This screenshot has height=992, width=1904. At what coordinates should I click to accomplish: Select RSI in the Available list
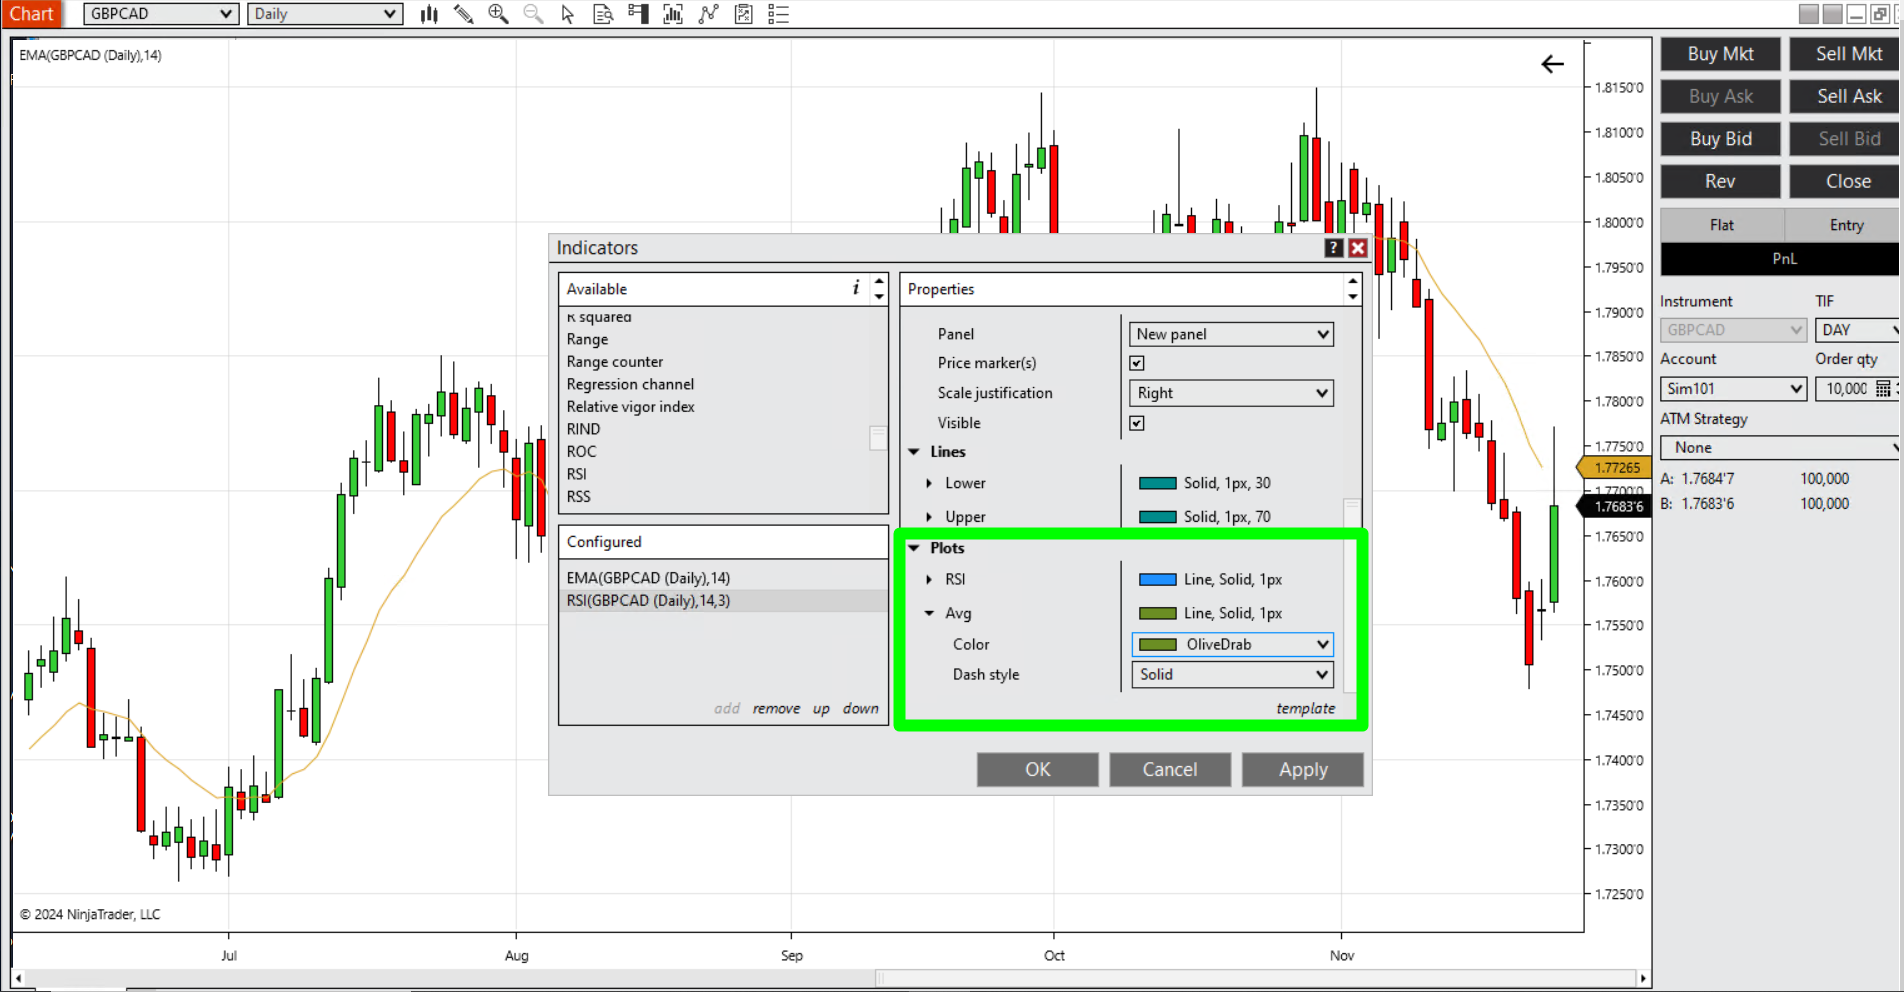click(577, 474)
